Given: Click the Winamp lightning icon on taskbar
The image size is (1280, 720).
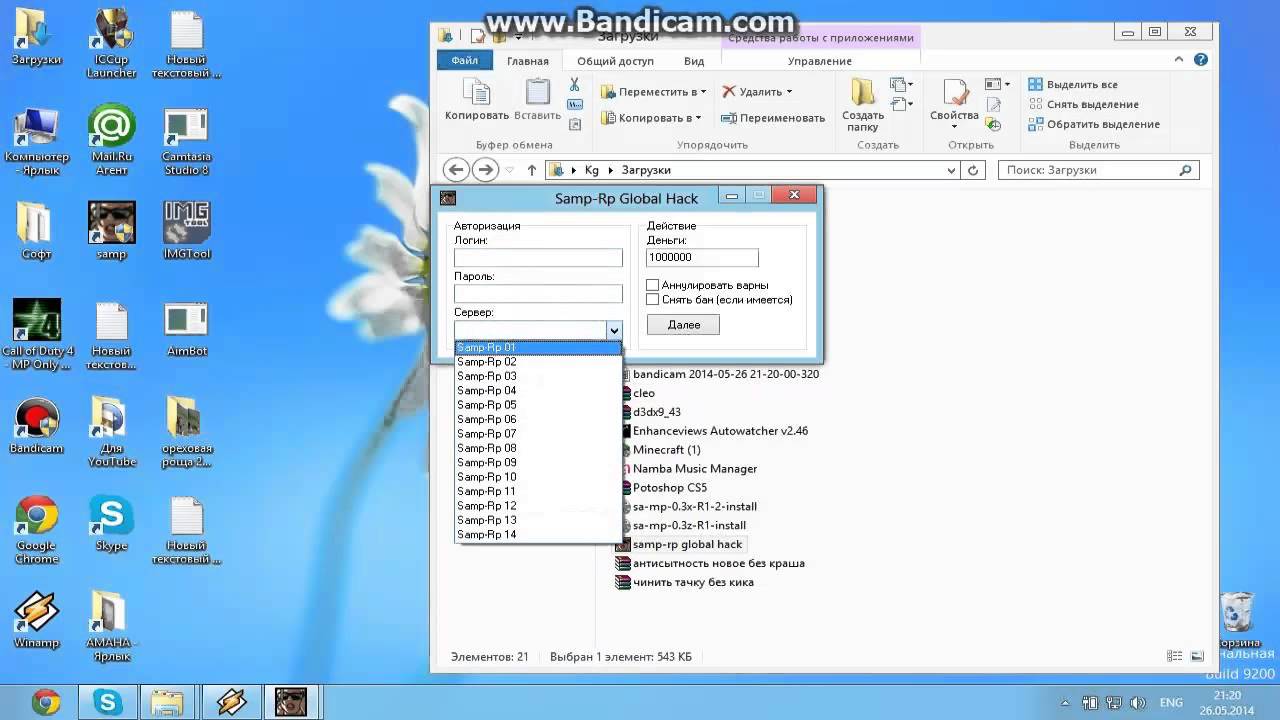Looking at the screenshot, I should tap(230, 702).
